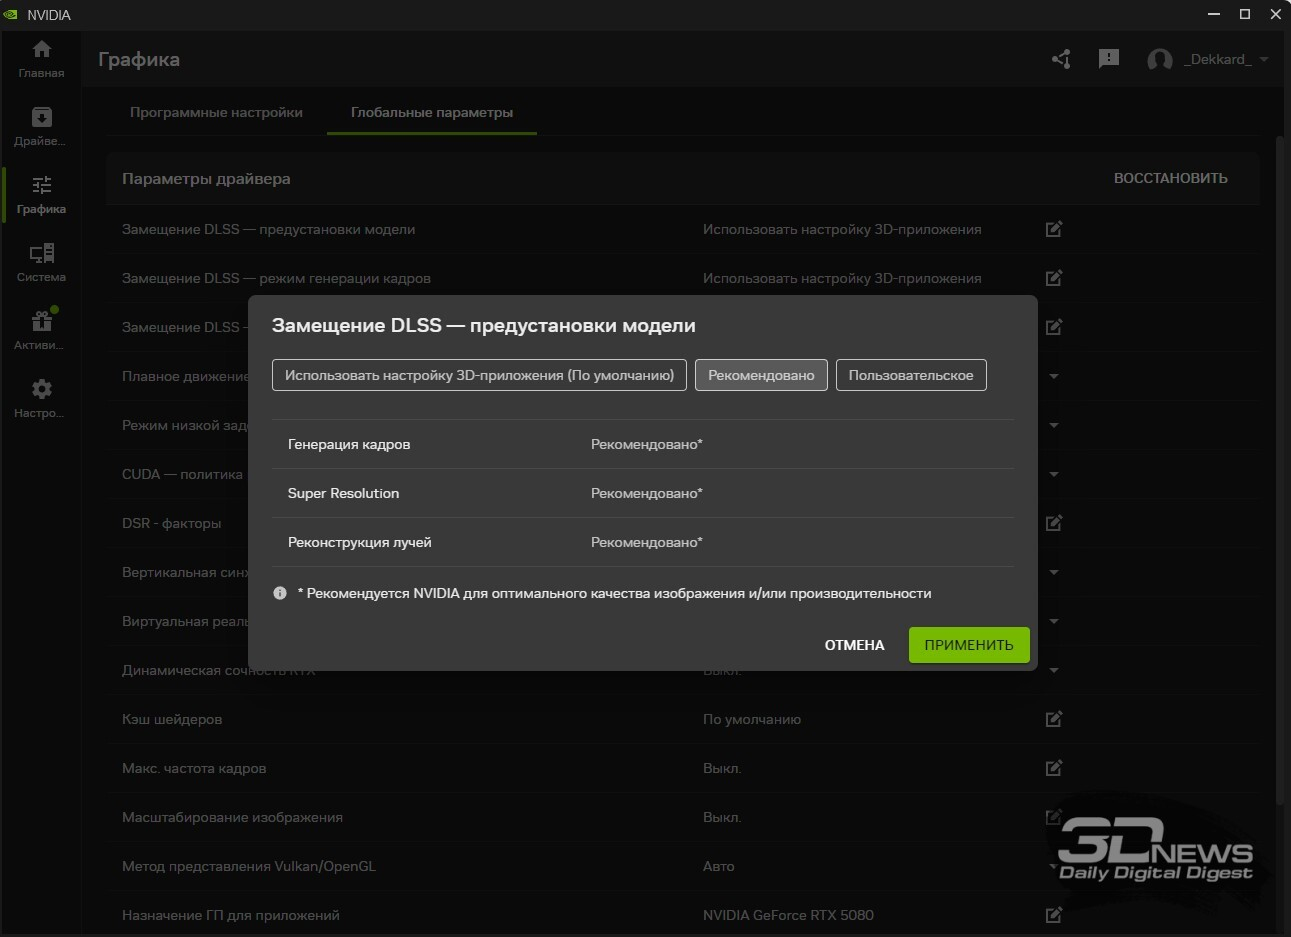Click Рекомендовано* value for Реконструкция лучей
1291x937 pixels.
tap(647, 542)
